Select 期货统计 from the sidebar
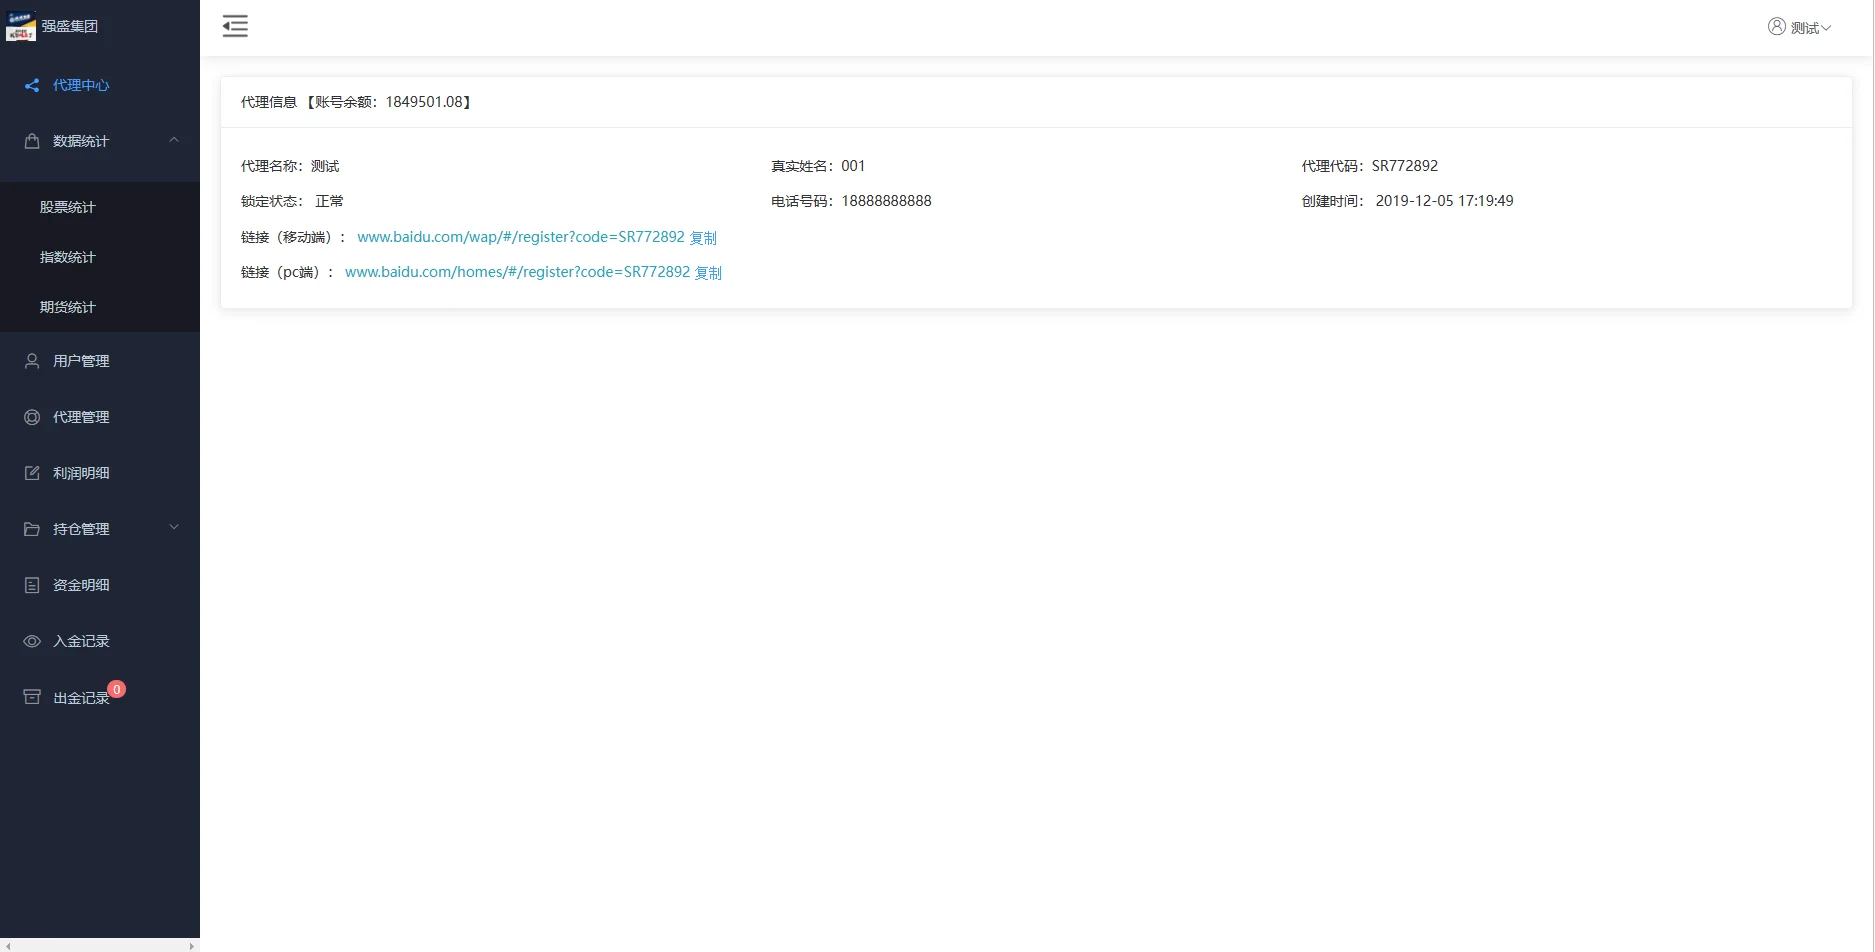Screen dimensions: 1875x952 (x=68, y=307)
